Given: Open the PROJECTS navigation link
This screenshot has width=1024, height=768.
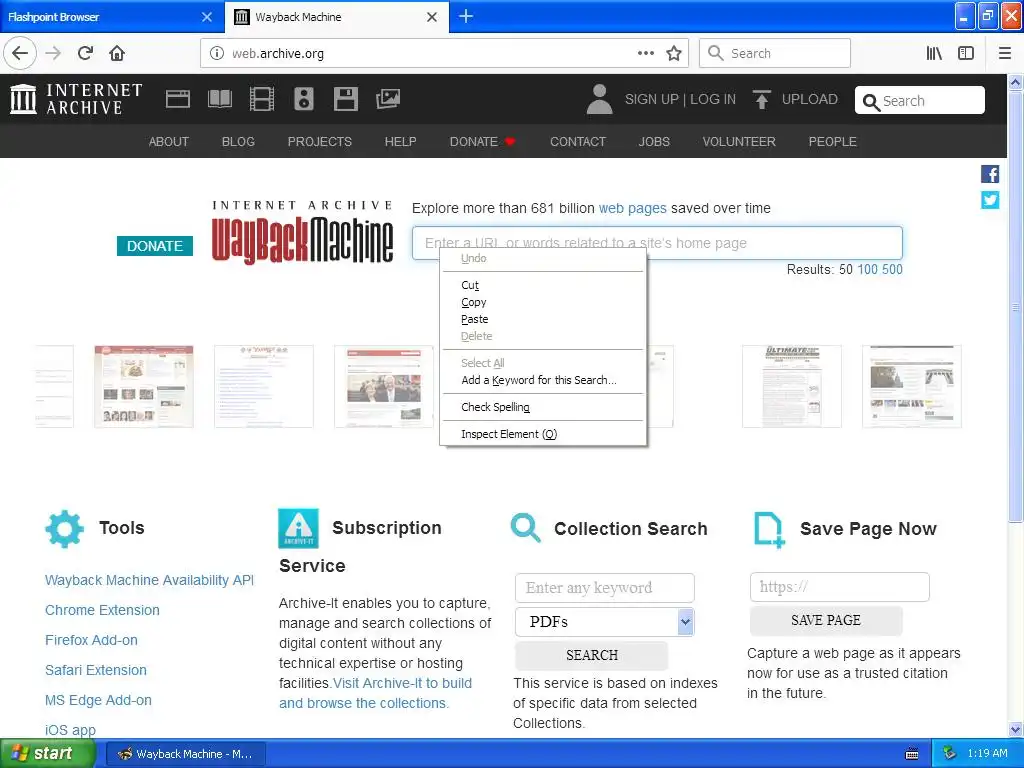Looking at the screenshot, I should (x=319, y=142).
